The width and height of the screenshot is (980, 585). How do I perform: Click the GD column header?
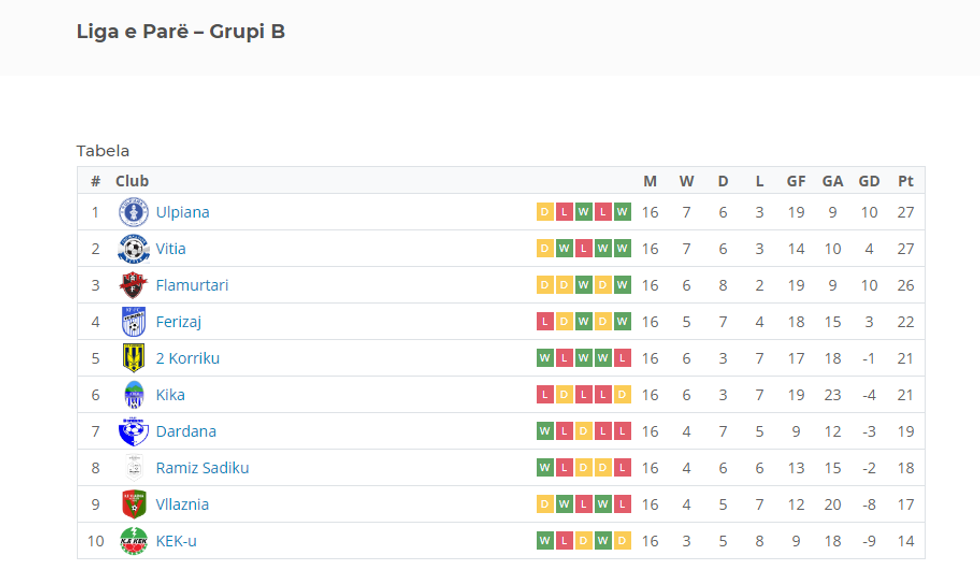click(x=869, y=181)
